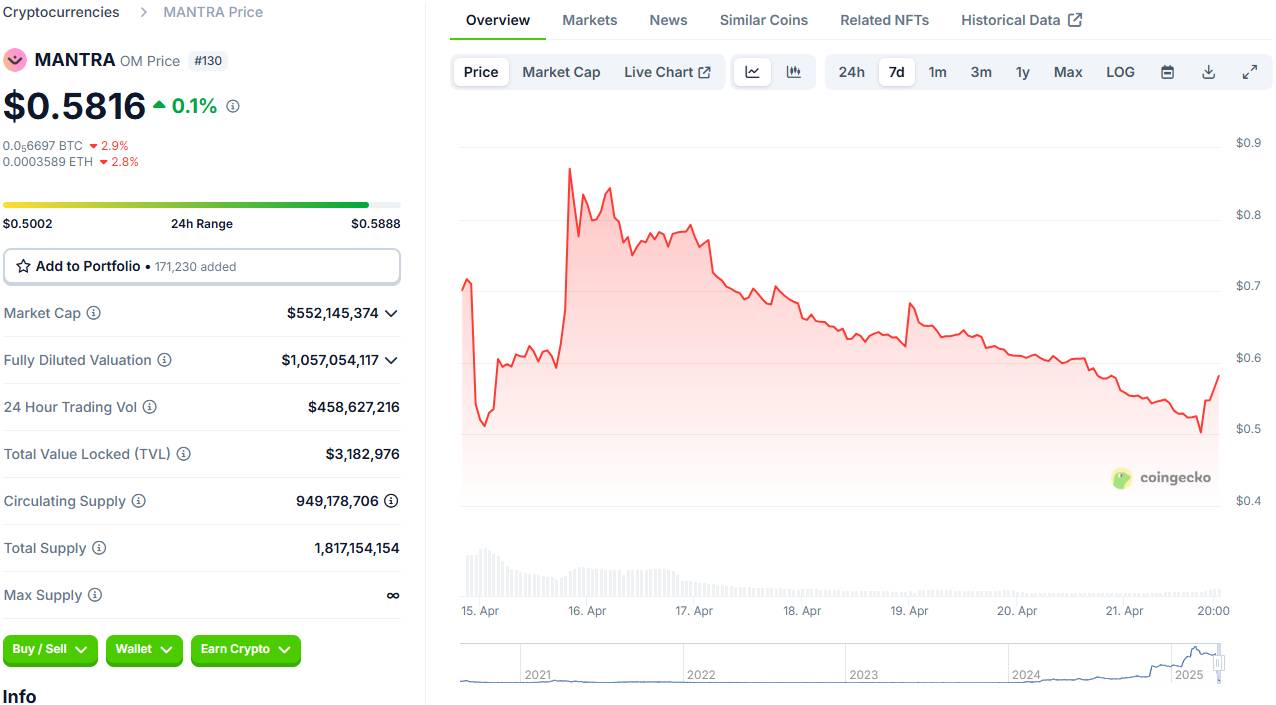Click info icon beside Circulating Supply label
The image size is (1276, 705).
point(139,501)
